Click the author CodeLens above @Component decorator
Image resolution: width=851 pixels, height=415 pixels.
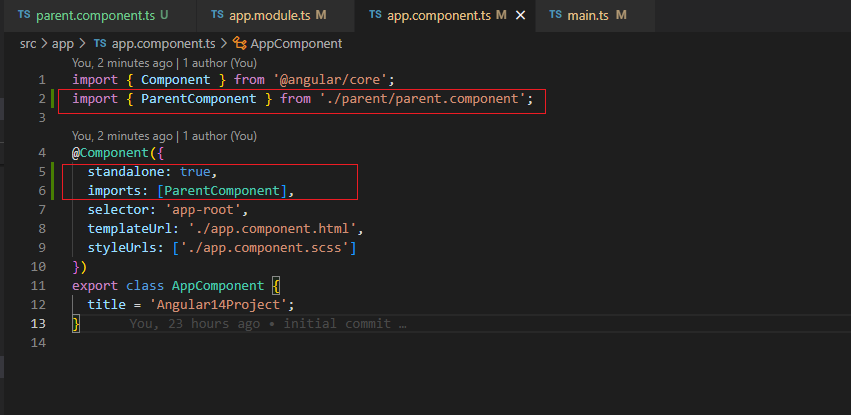164,135
